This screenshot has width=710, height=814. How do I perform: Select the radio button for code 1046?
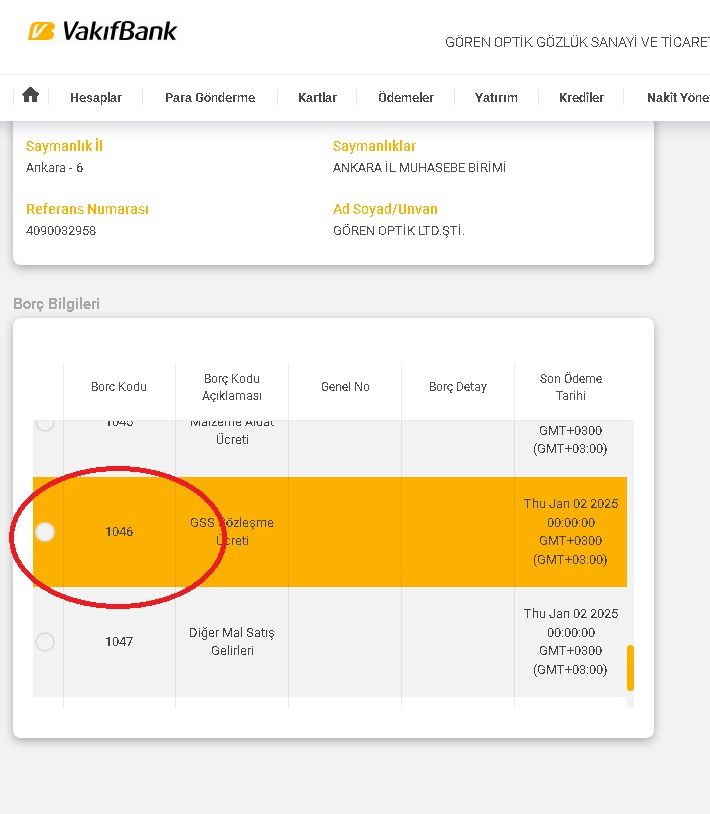click(45, 532)
